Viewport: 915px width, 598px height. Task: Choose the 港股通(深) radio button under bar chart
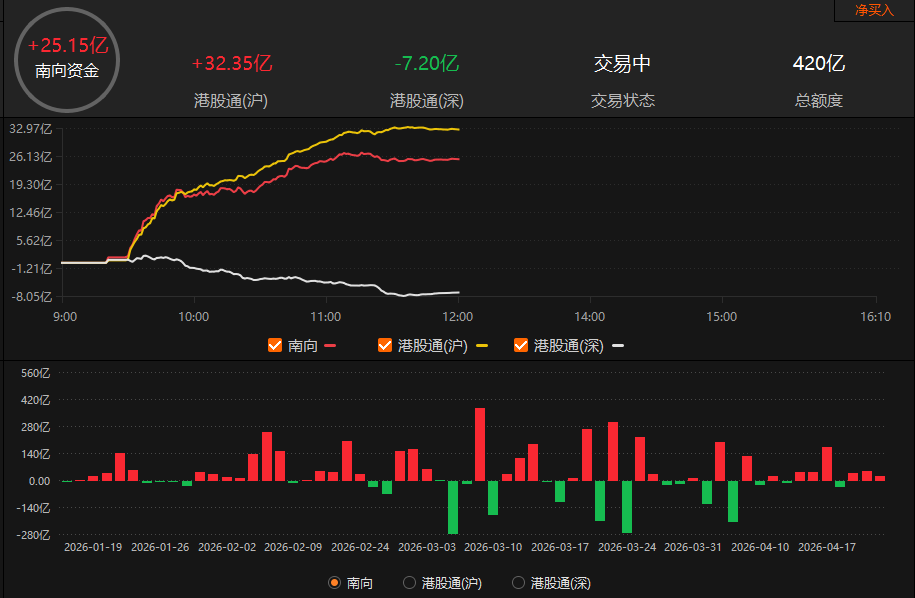coord(518,582)
